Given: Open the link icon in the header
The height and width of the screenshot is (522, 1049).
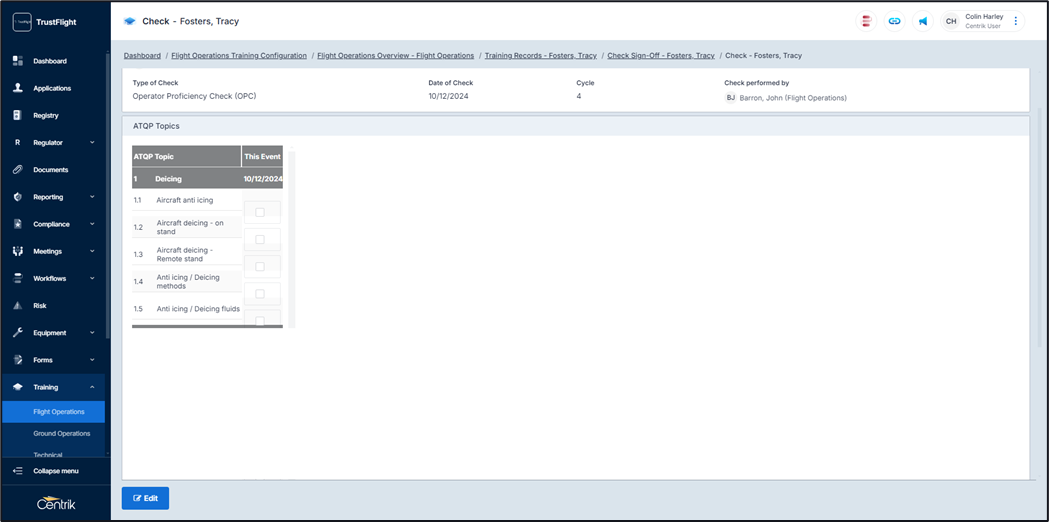Looking at the screenshot, I should (894, 21).
